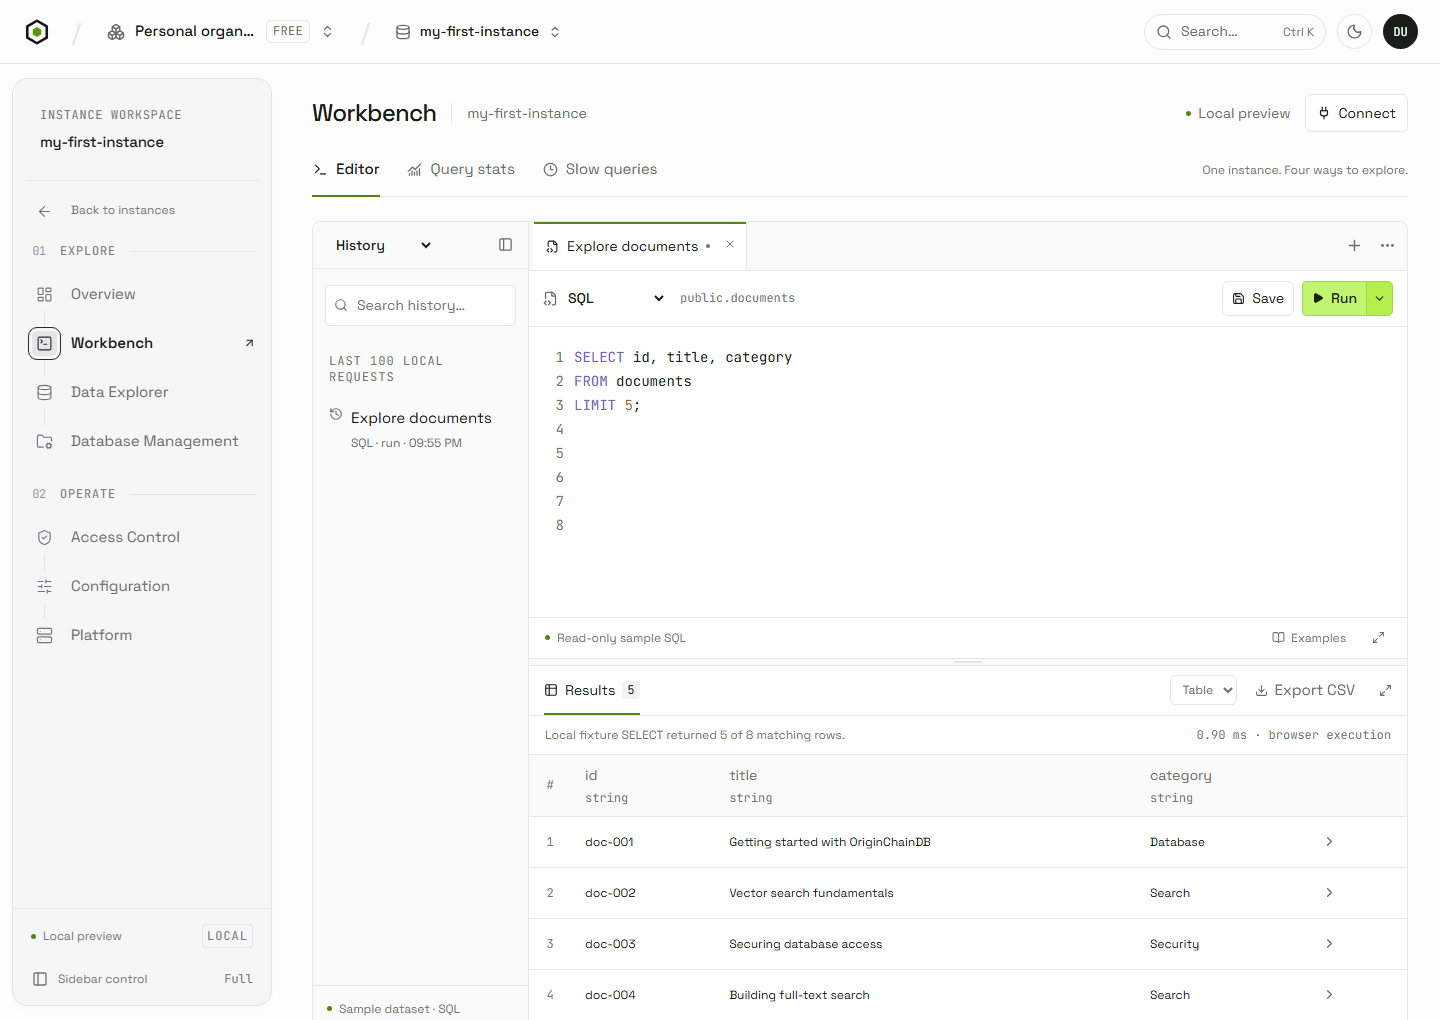Select the Results tab
This screenshot has width=1440, height=1020.
tap(591, 690)
